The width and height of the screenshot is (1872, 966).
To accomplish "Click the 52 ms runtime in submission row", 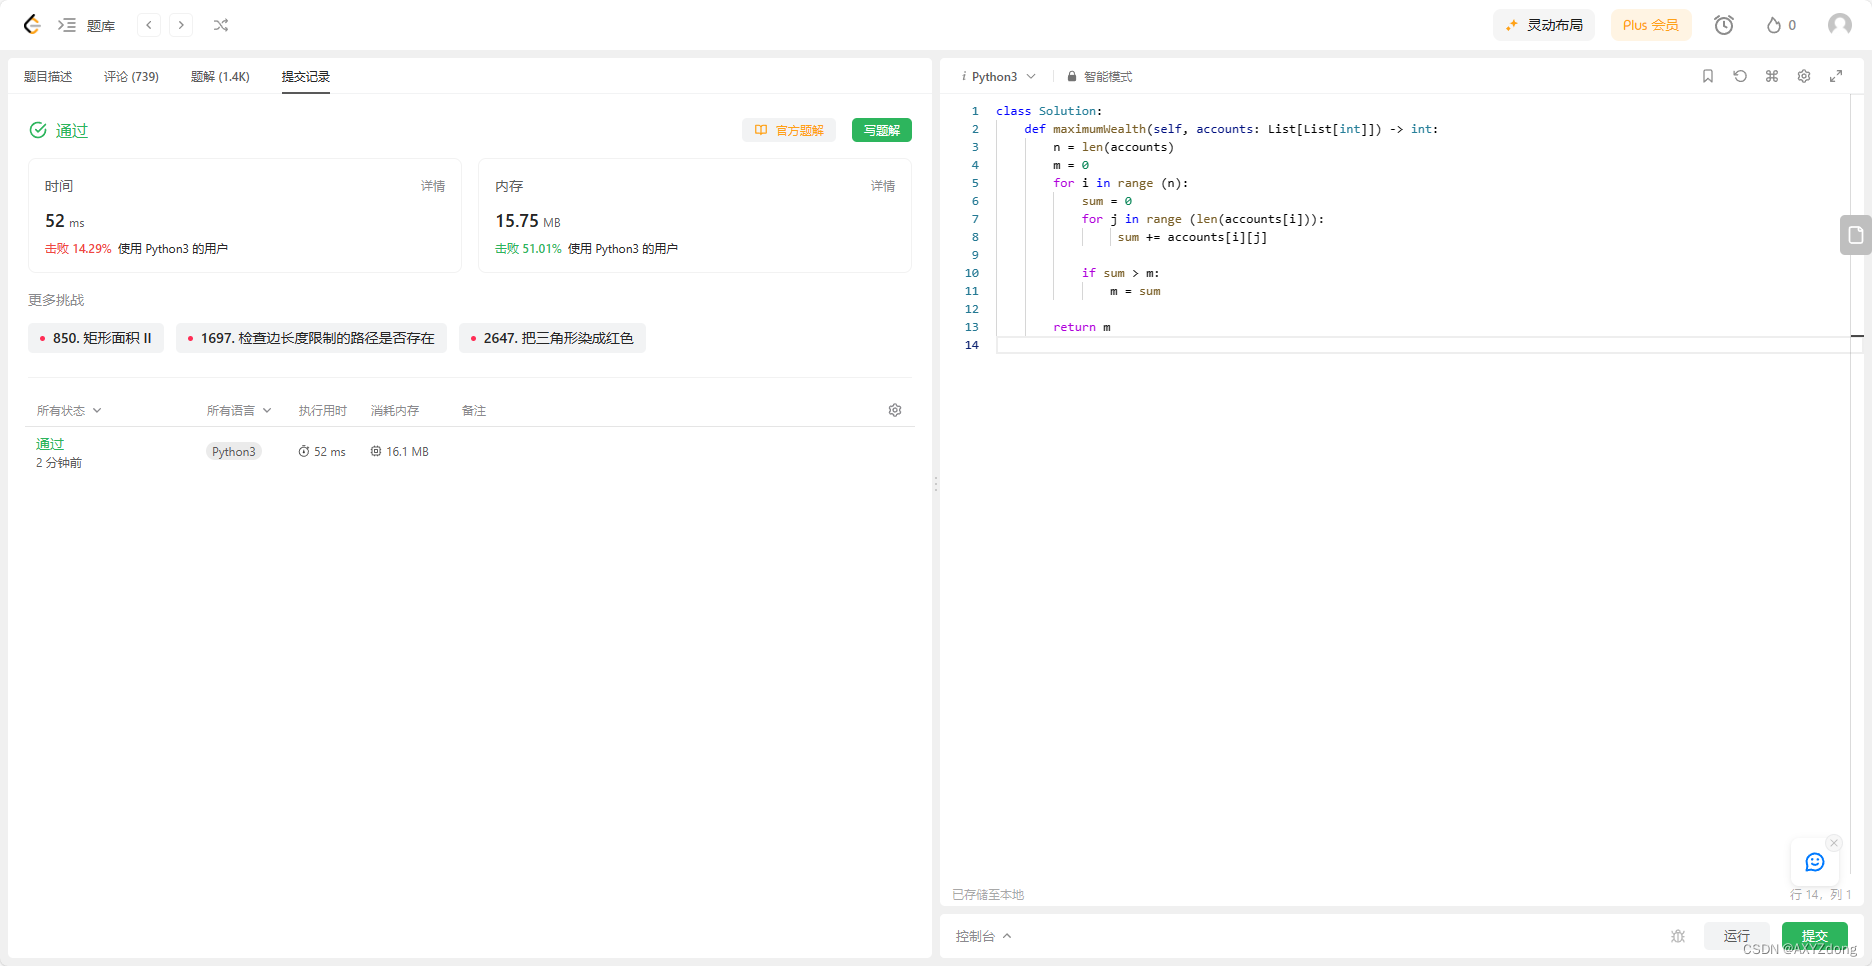I will coord(322,452).
